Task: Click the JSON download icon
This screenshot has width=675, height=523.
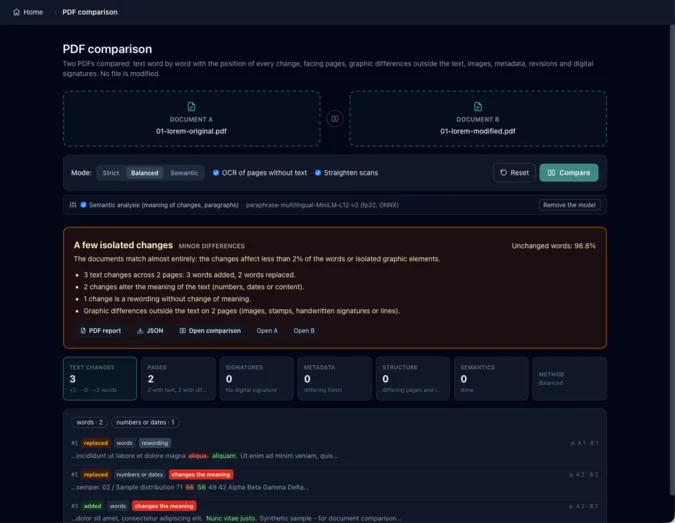Action: pos(140,331)
